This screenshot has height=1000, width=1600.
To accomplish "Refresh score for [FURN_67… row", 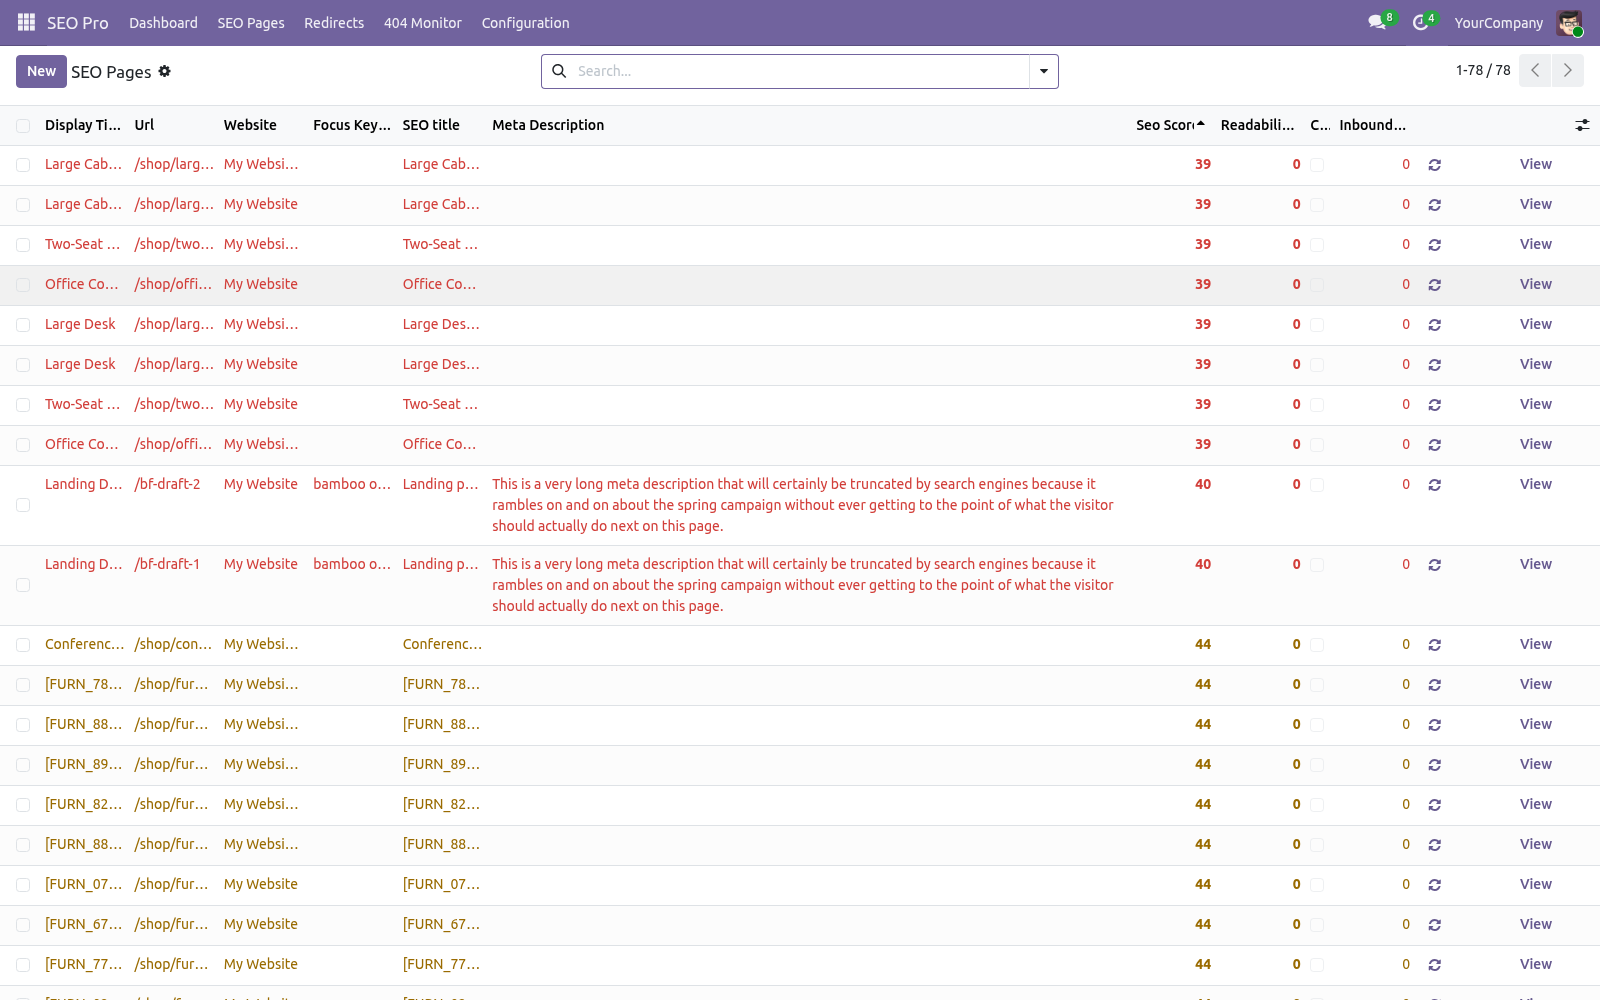I will click(1435, 925).
